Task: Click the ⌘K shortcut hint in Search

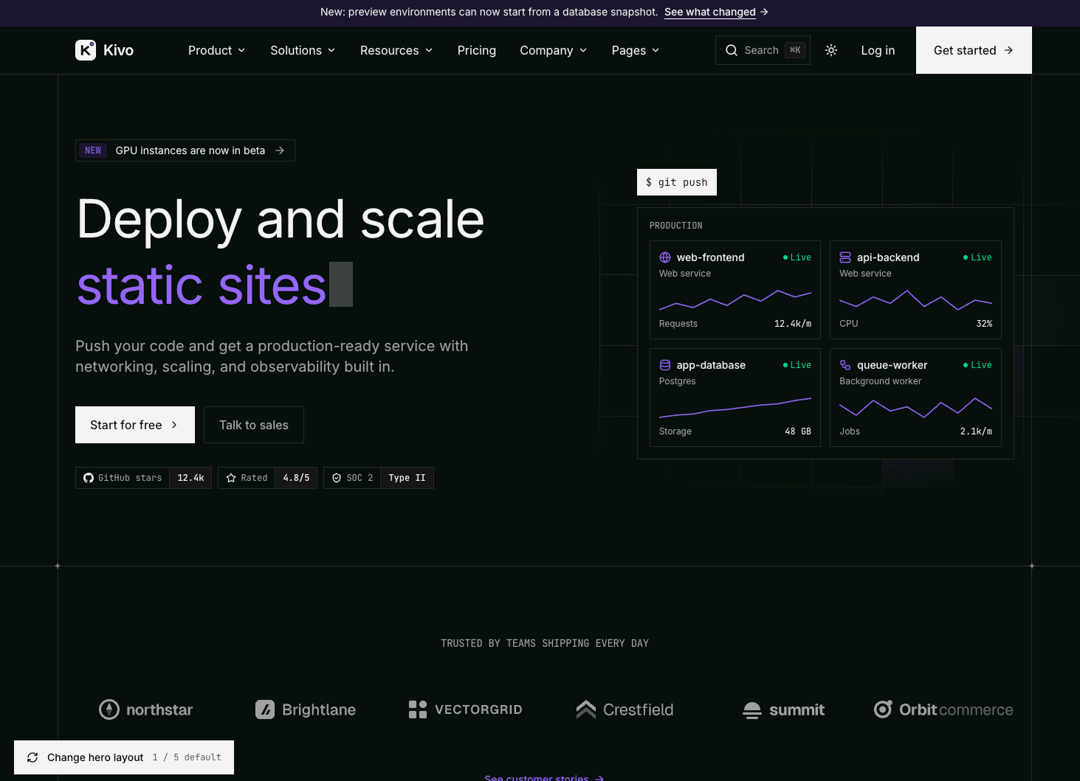Action: 795,50
